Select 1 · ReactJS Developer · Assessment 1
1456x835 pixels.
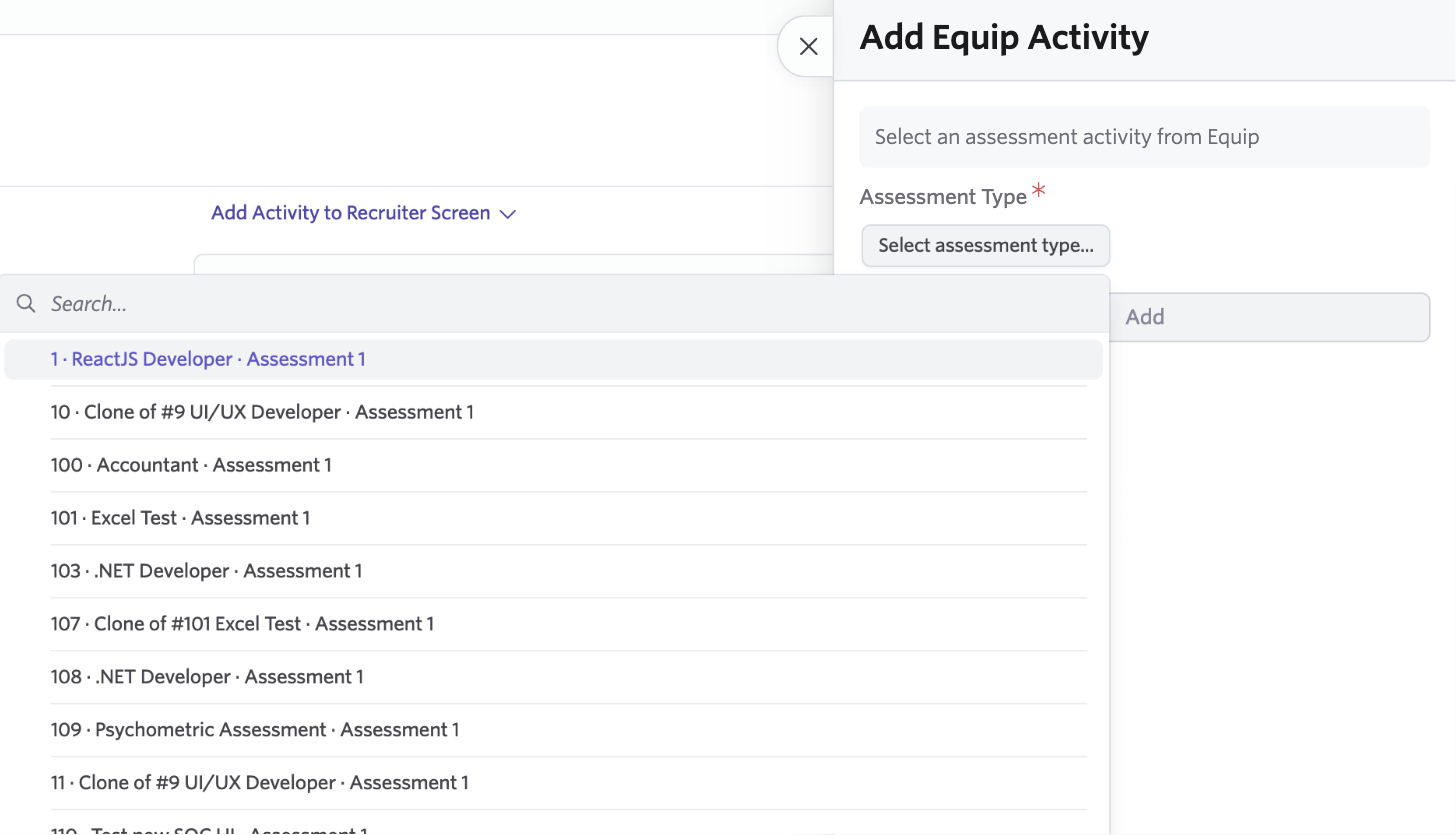click(553, 359)
